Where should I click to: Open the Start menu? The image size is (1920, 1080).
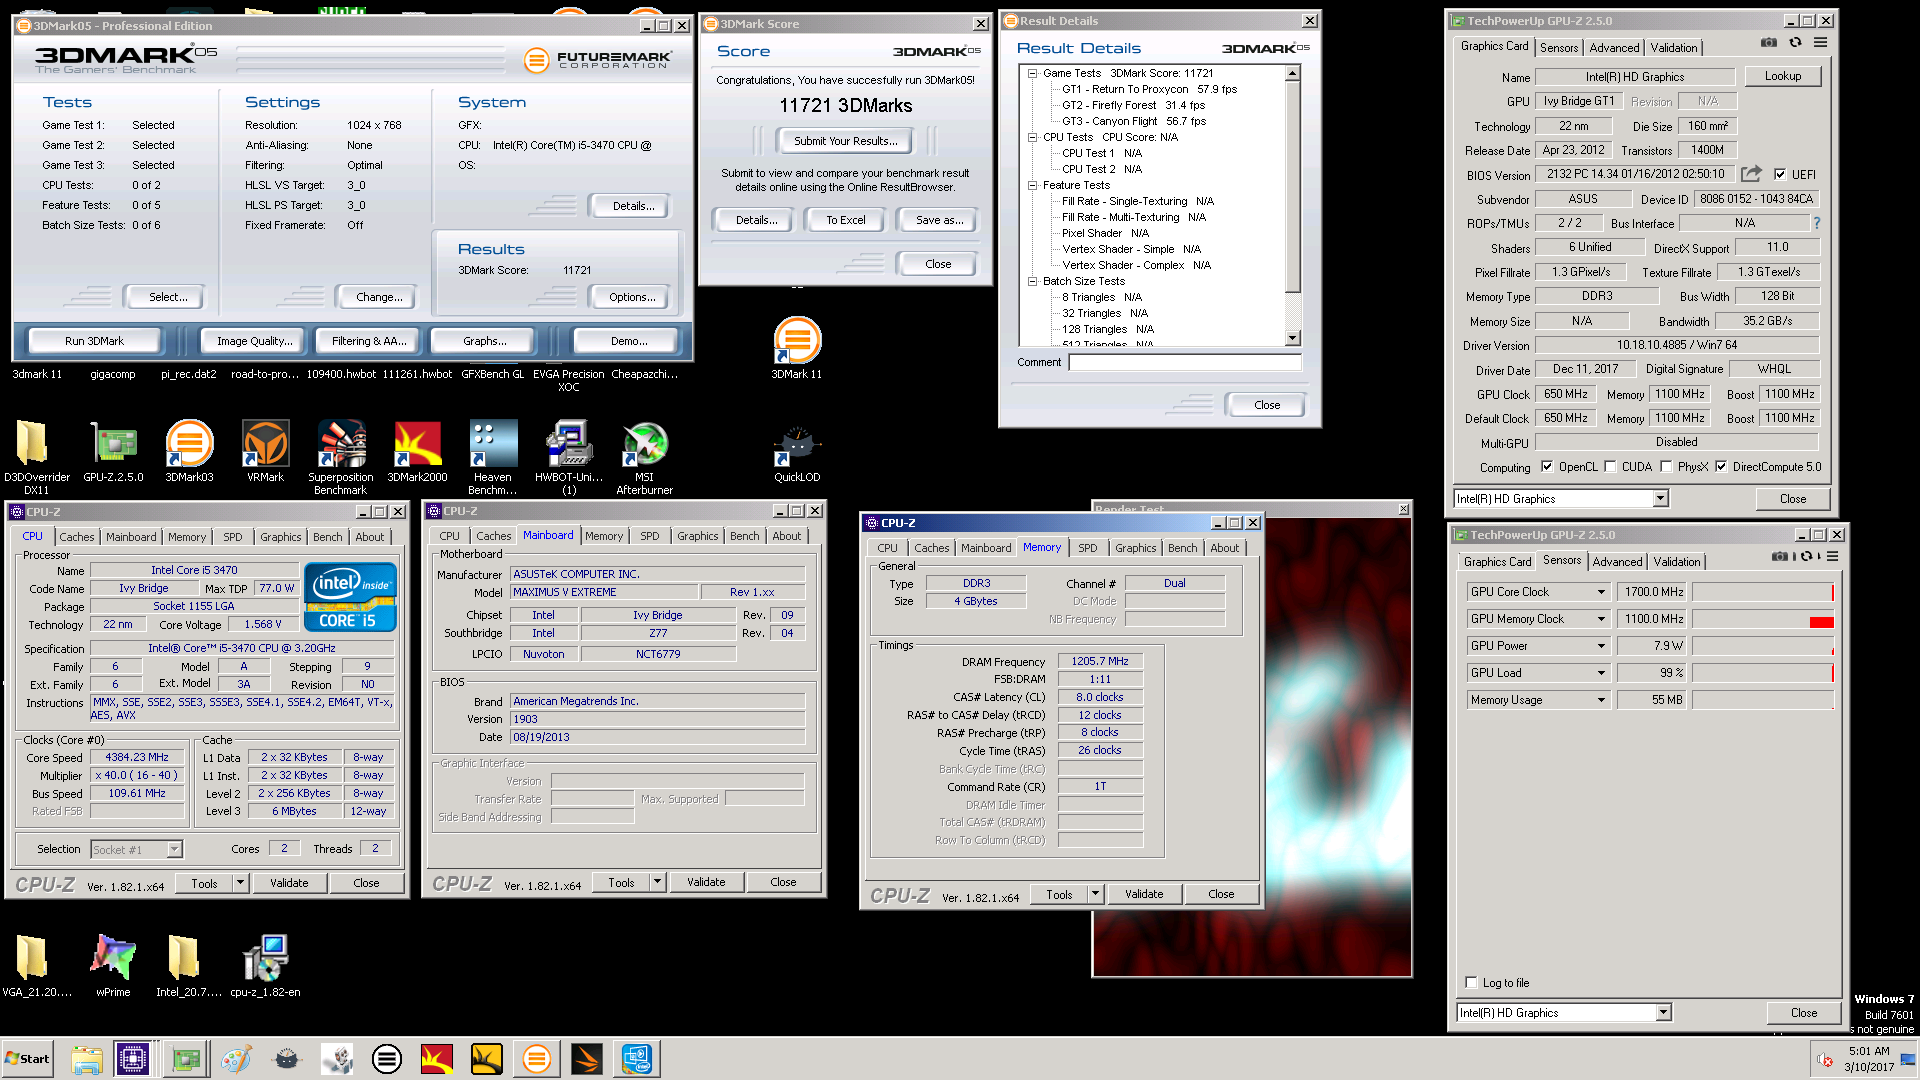27,1059
